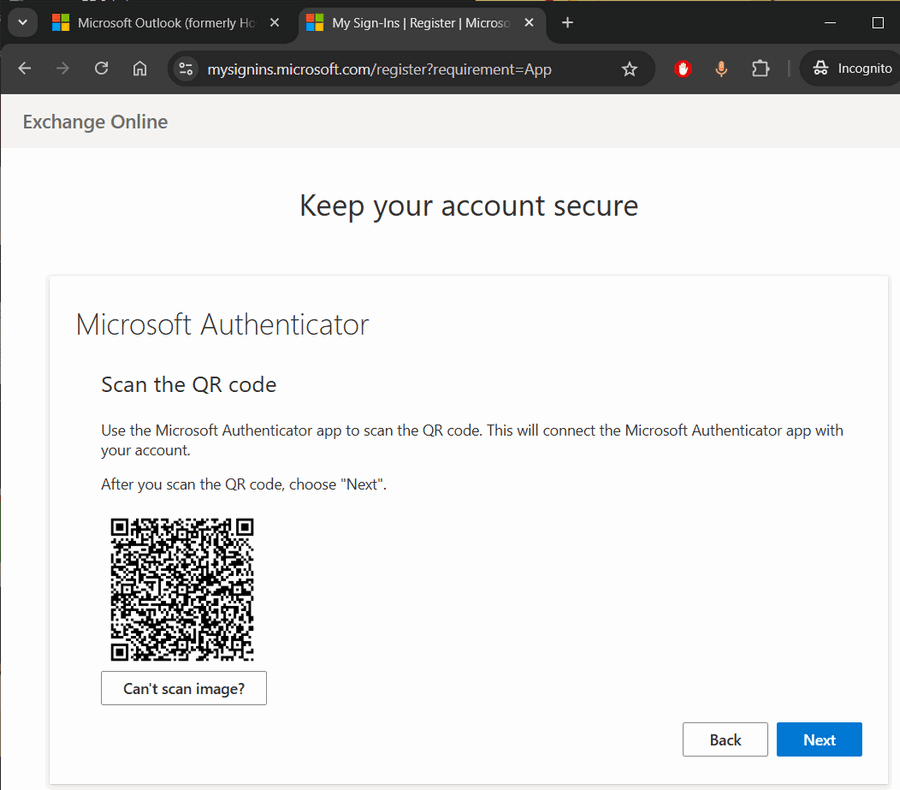The width and height of the screenshot is (900, 790).
Task: Click the browser forward arrow
Action: point(63,69)
